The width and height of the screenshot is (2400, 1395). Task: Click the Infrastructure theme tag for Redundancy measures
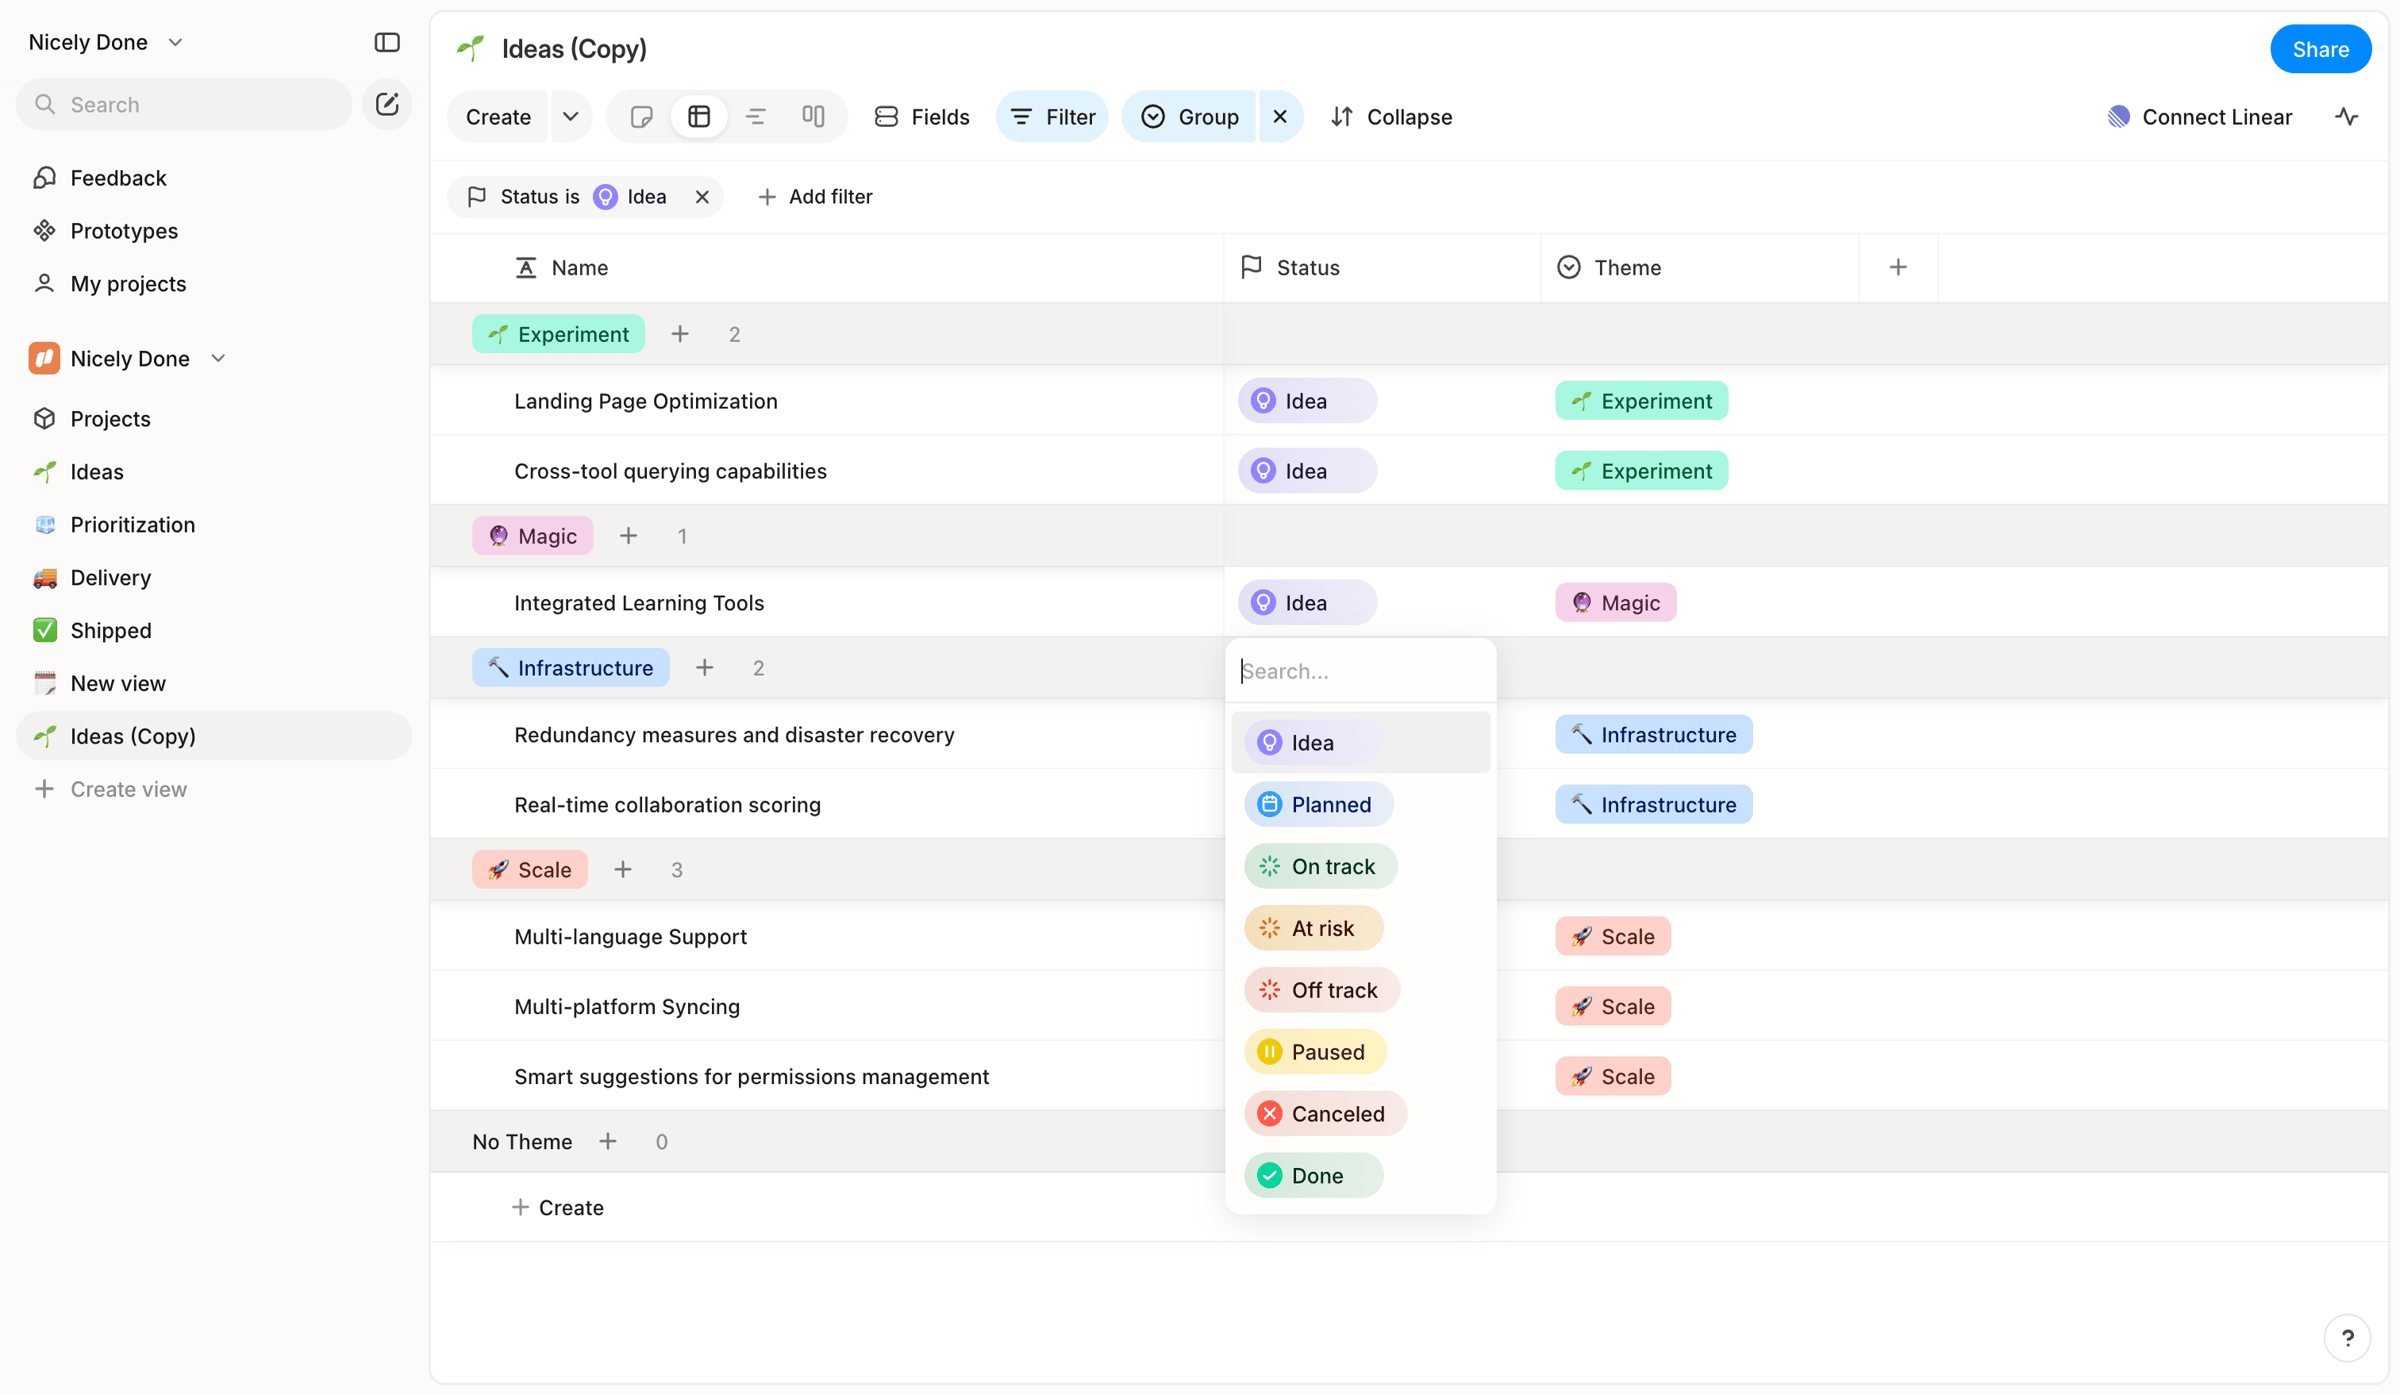tap(1654, 735)
